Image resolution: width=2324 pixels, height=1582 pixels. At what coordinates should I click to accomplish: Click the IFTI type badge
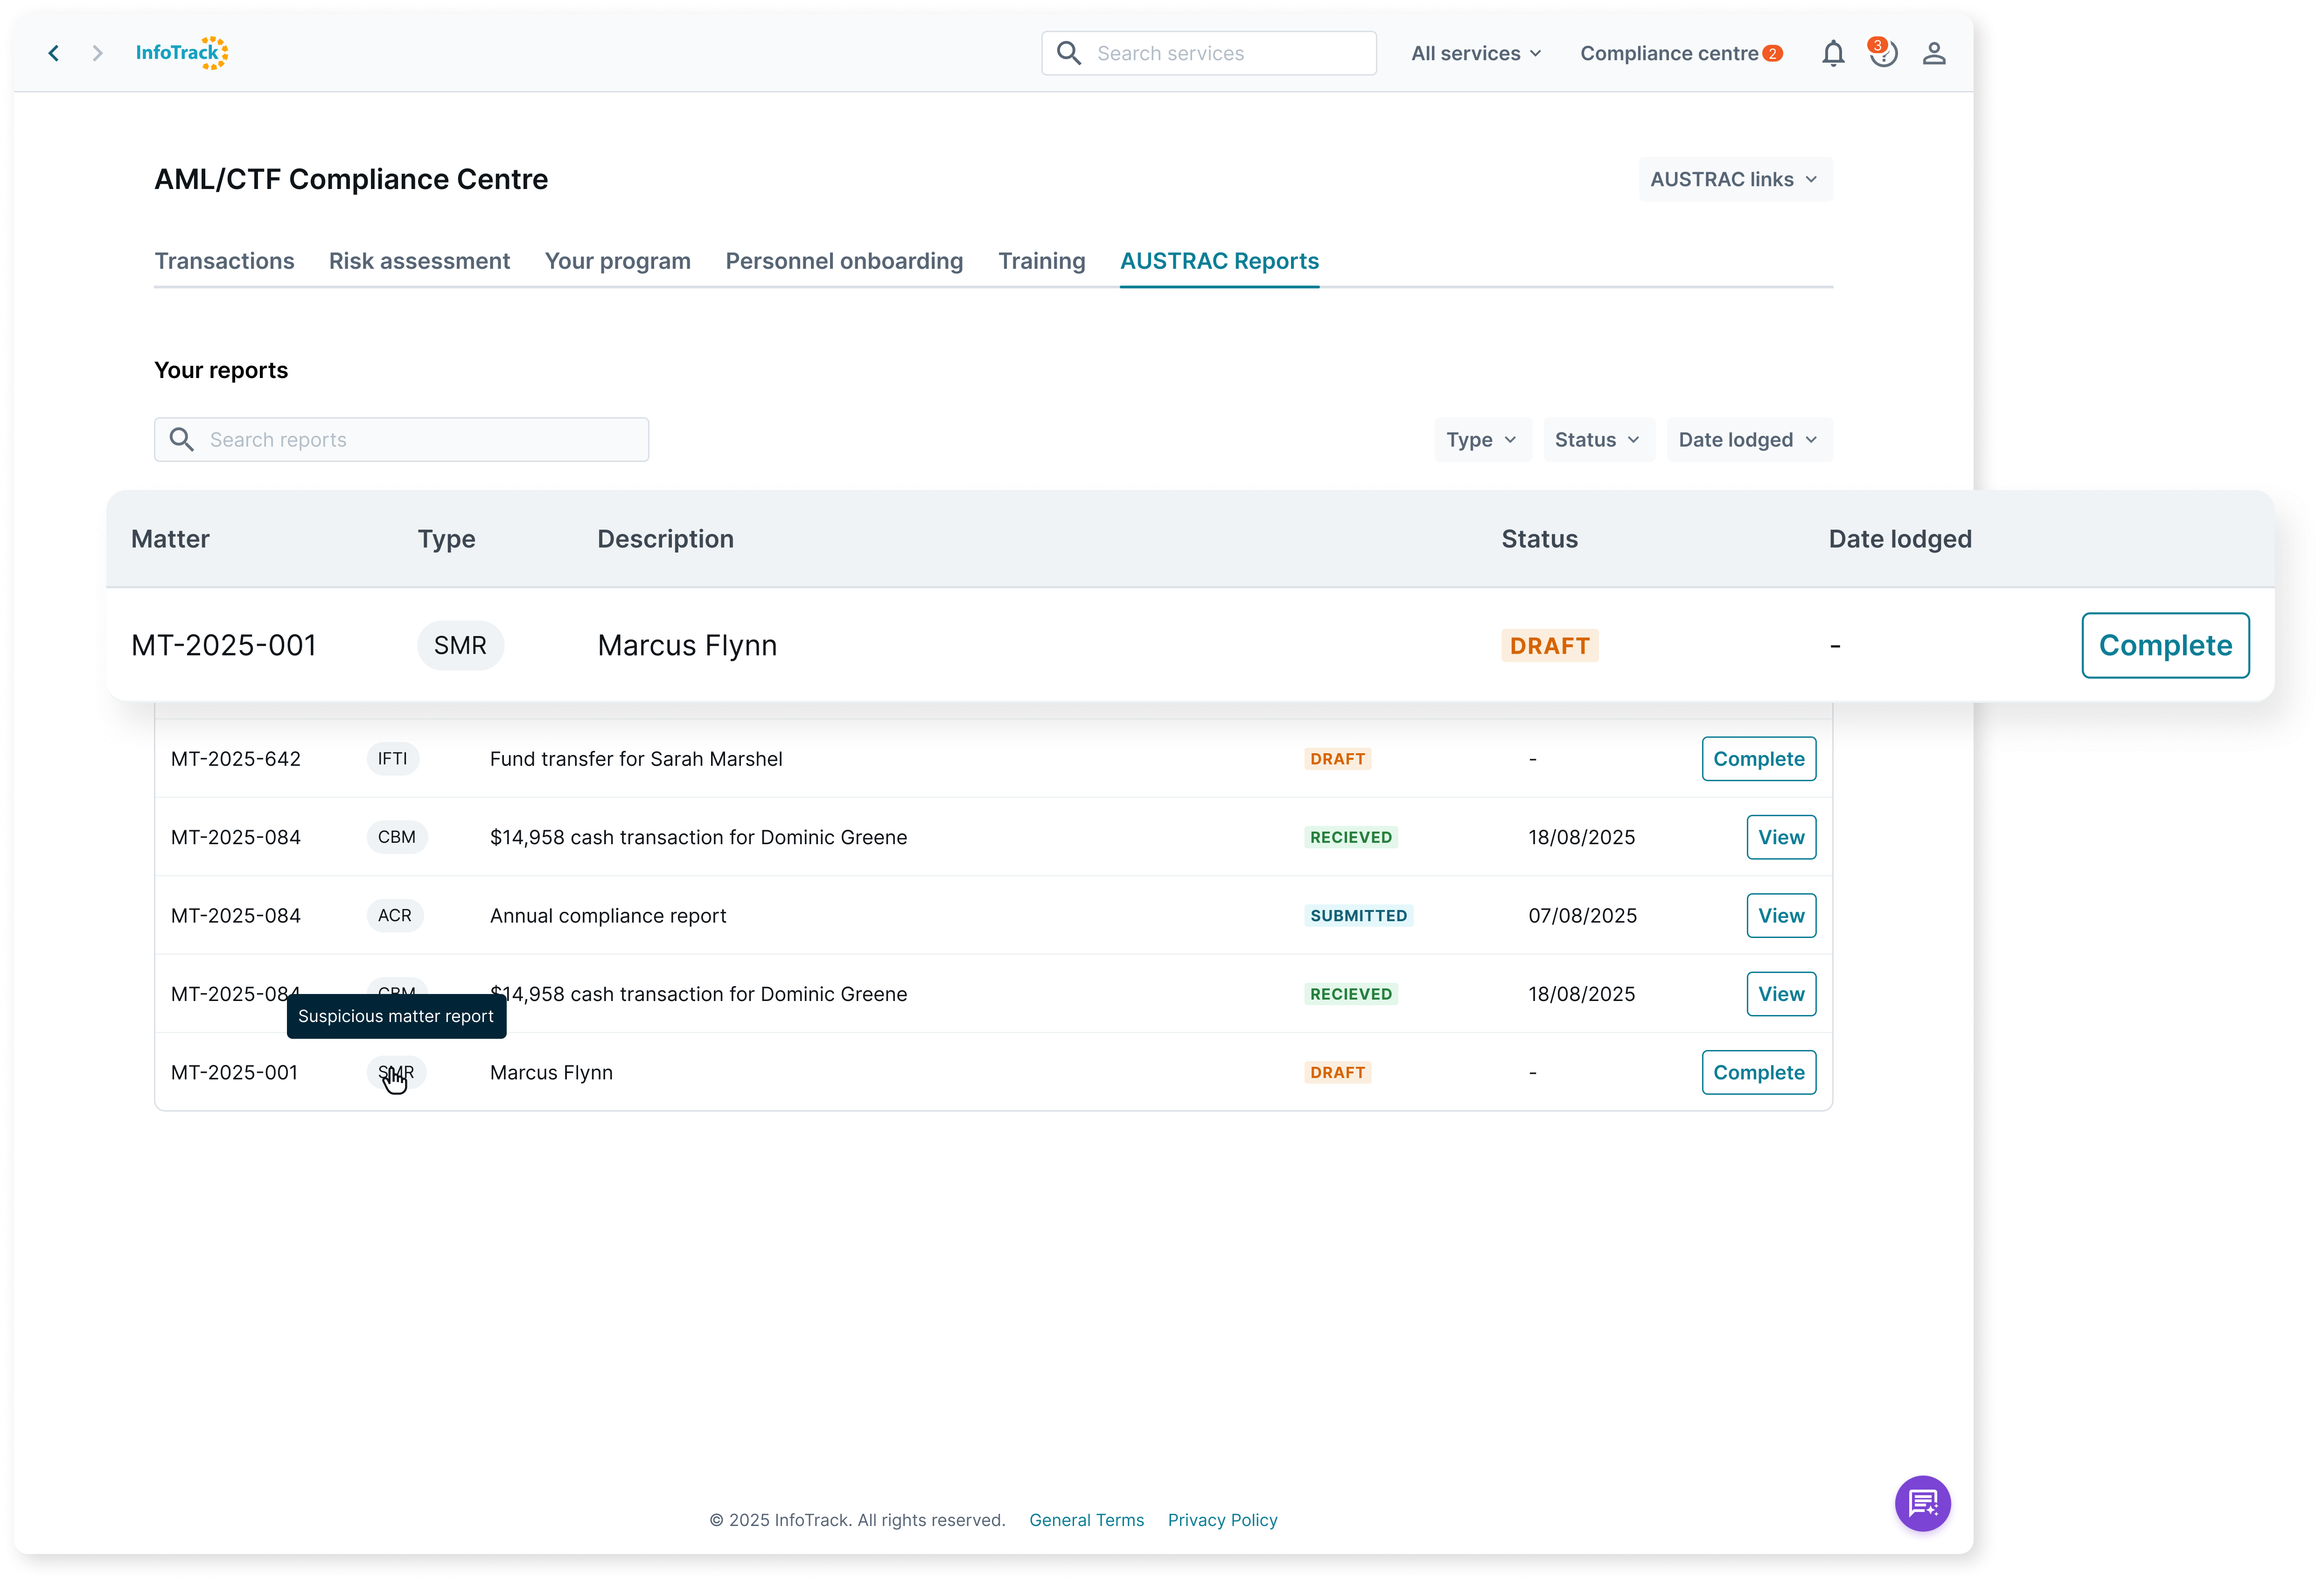[392, 759]
